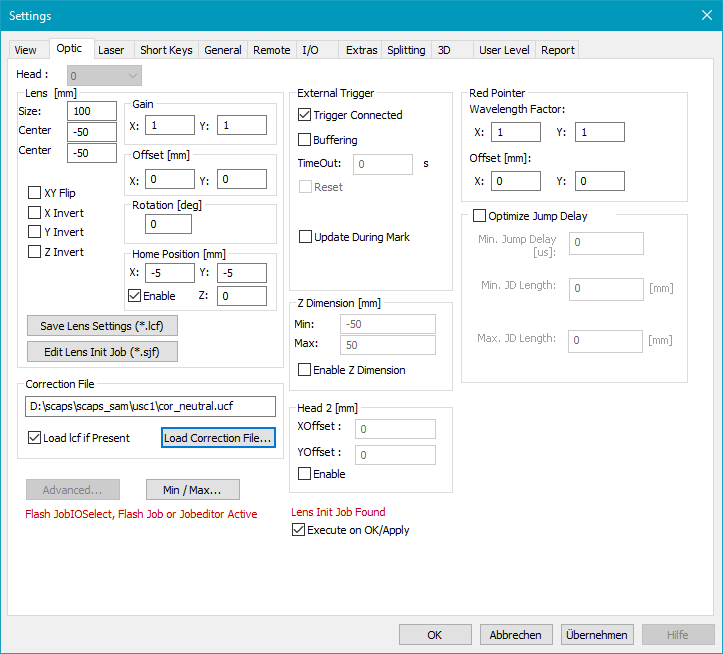Toggle the Trigger Connected checkbox
723x654 pixels.
point(305,115)
